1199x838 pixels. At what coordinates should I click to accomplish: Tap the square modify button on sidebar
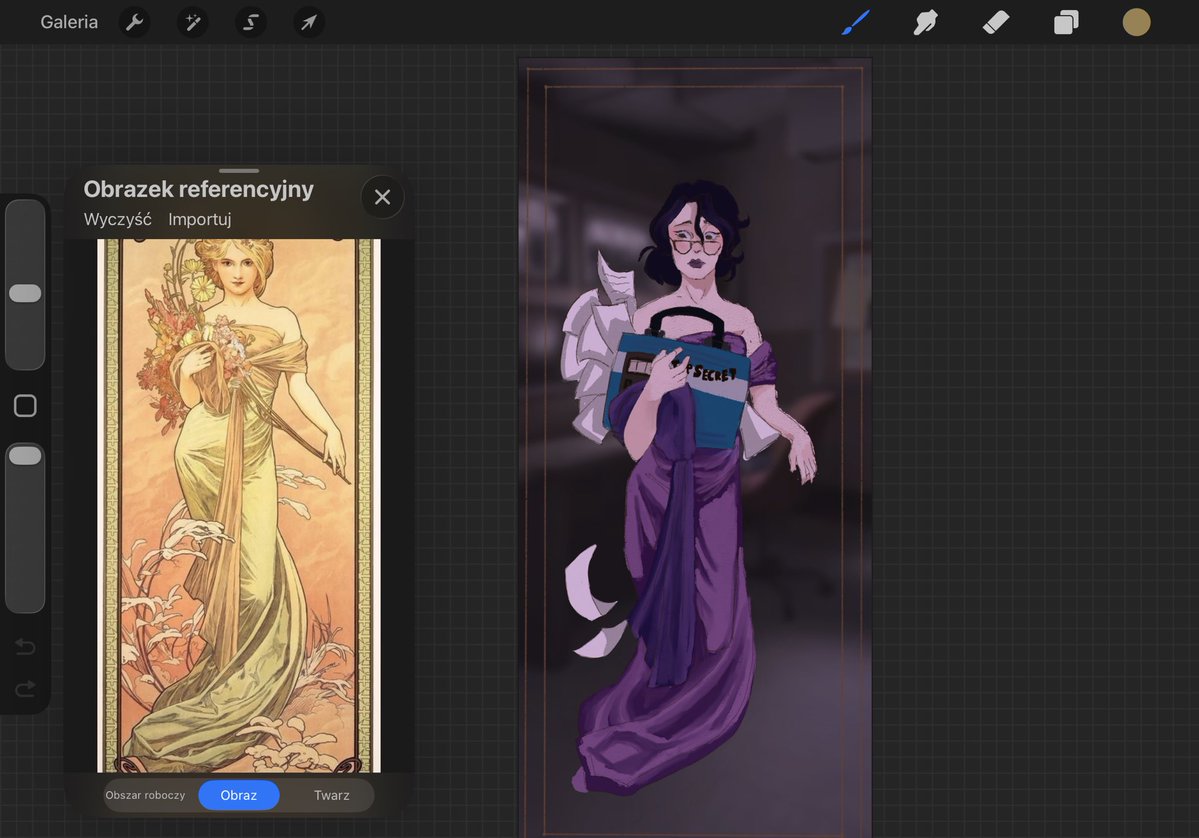pyautogui.click(x=25, y=406)
